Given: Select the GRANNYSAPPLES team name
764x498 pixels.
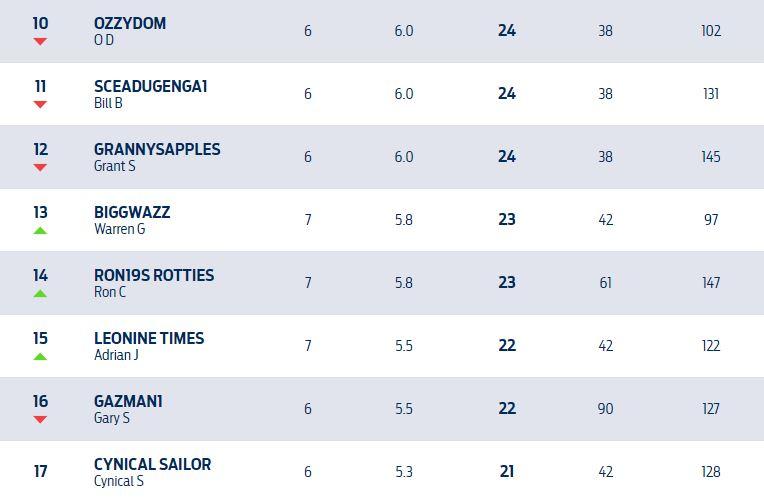Looking at the screenshot, I should [x=157, y=149].
